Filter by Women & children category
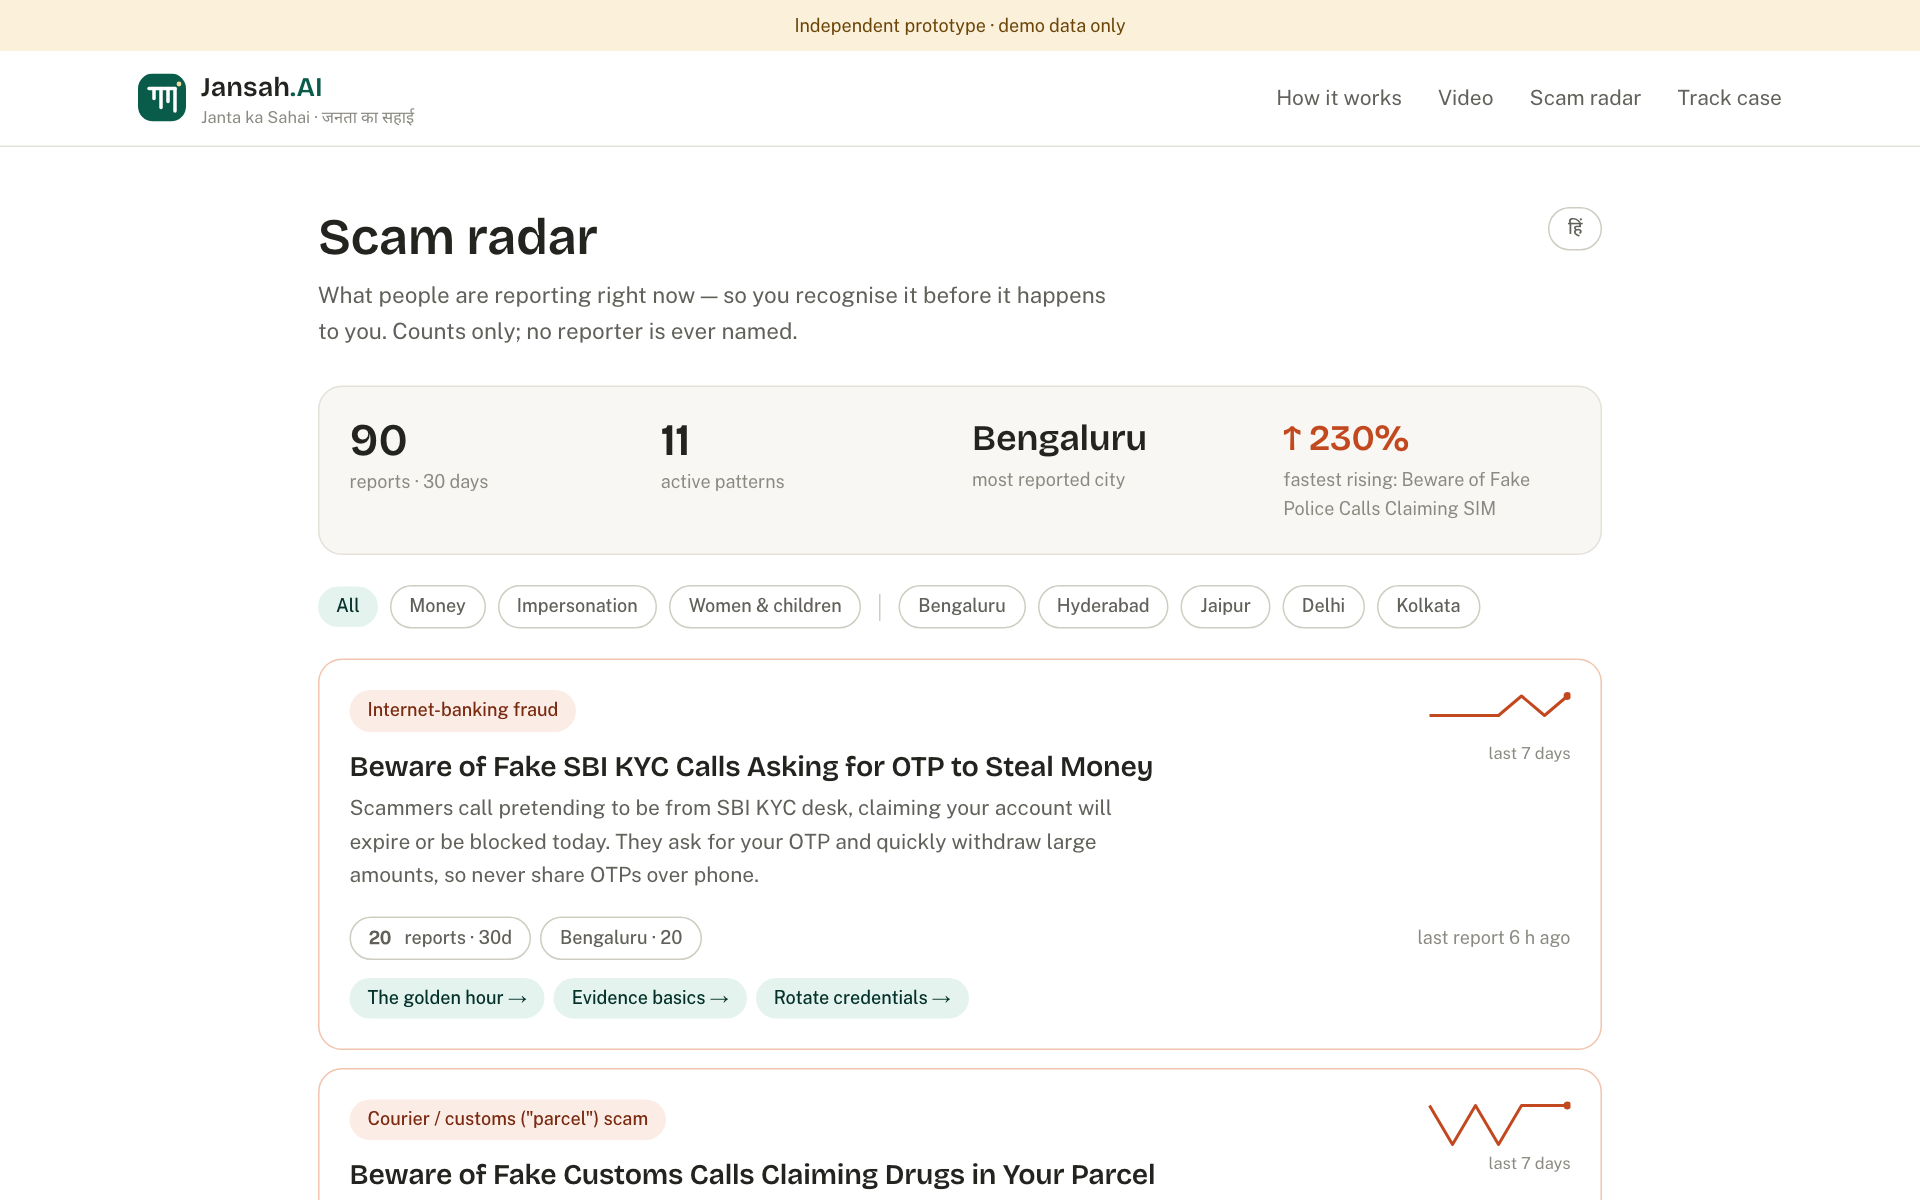Viewport: 1920px width, 1200px height. click(x=765, y=606)
